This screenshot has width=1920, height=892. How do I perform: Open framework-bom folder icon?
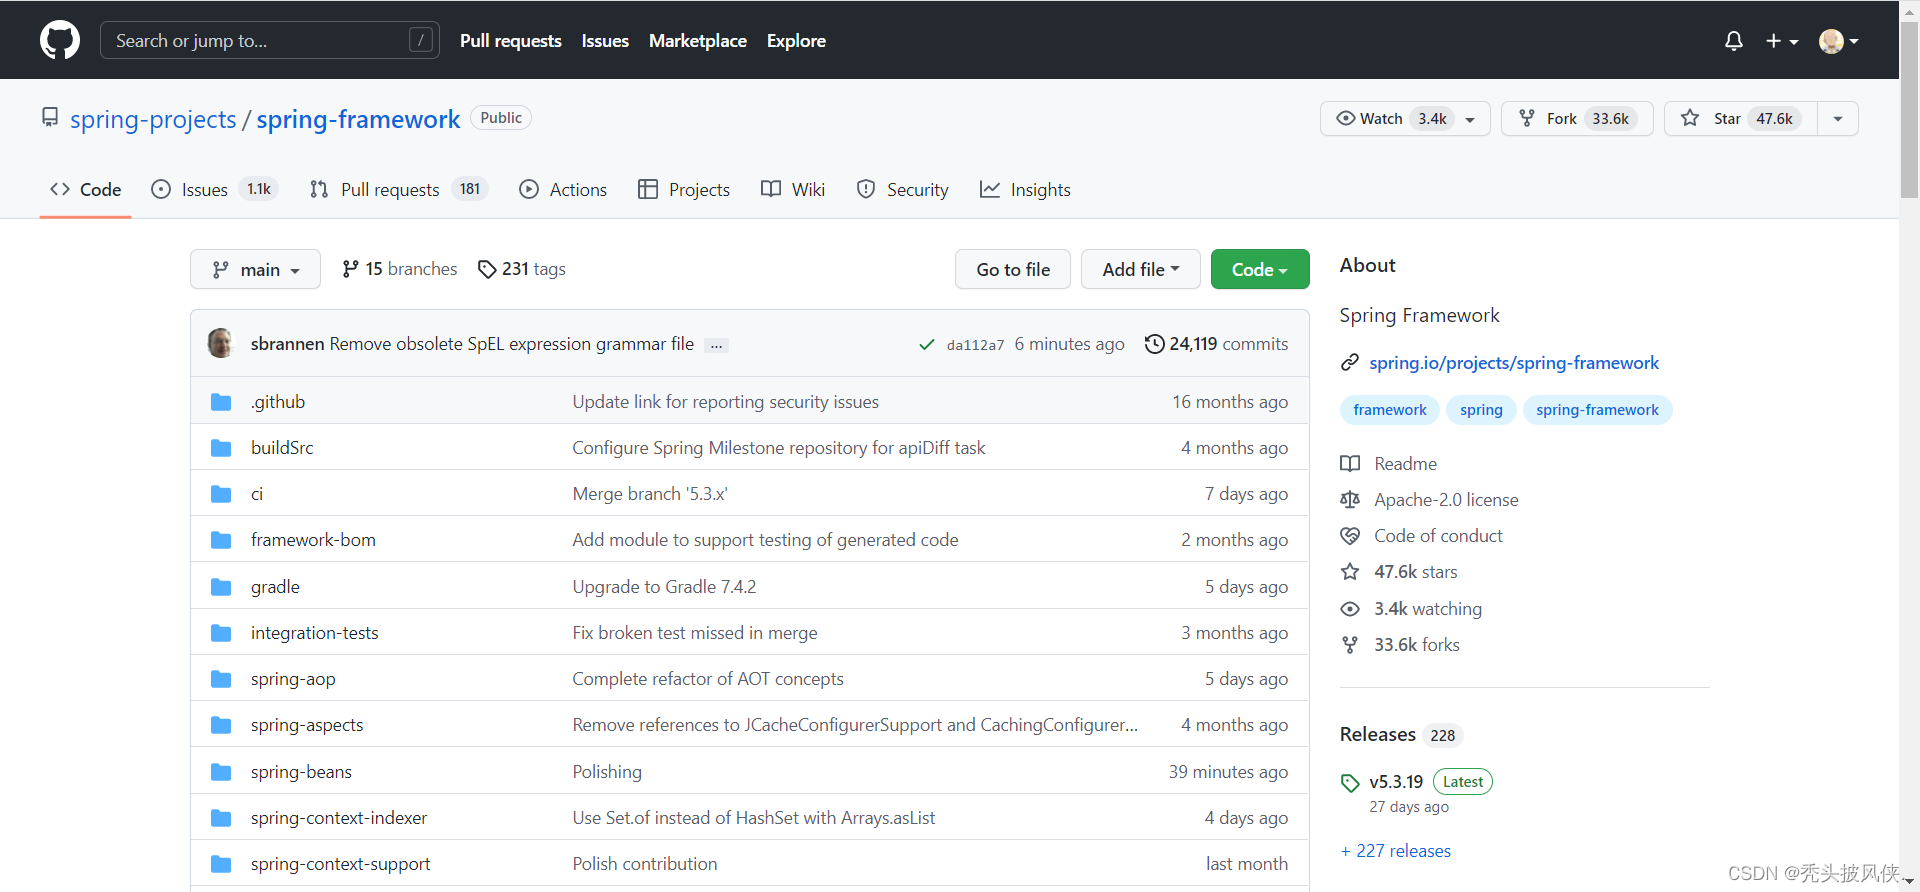tap(221, 540)
